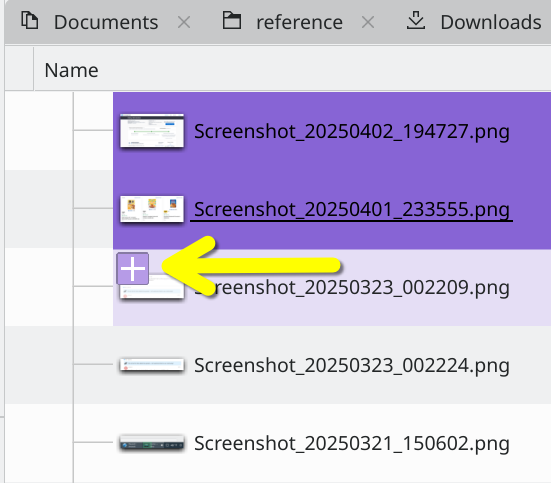The image size is (551, 483).
Task: Sort by the Name column header
Action: (x=71, y=70)
